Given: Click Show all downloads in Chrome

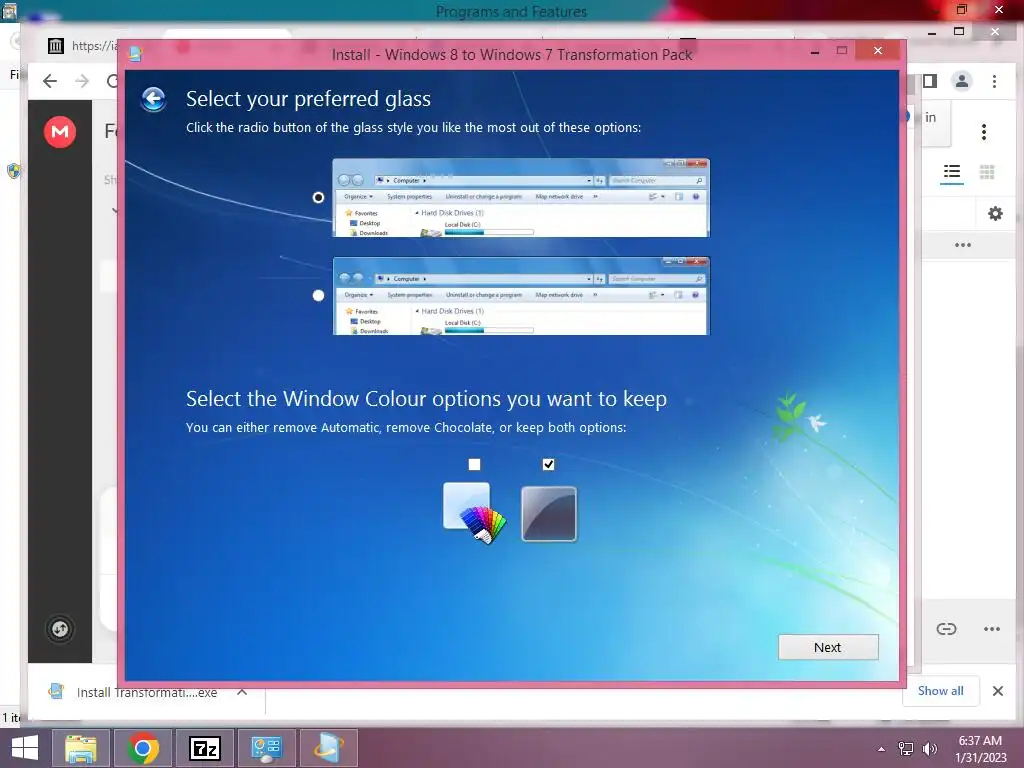Looking at the screenshot, I should pos(940,691).
